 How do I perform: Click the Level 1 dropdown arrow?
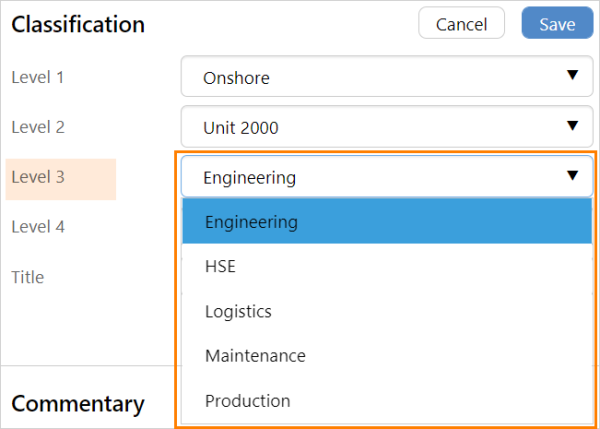(572, 76)
